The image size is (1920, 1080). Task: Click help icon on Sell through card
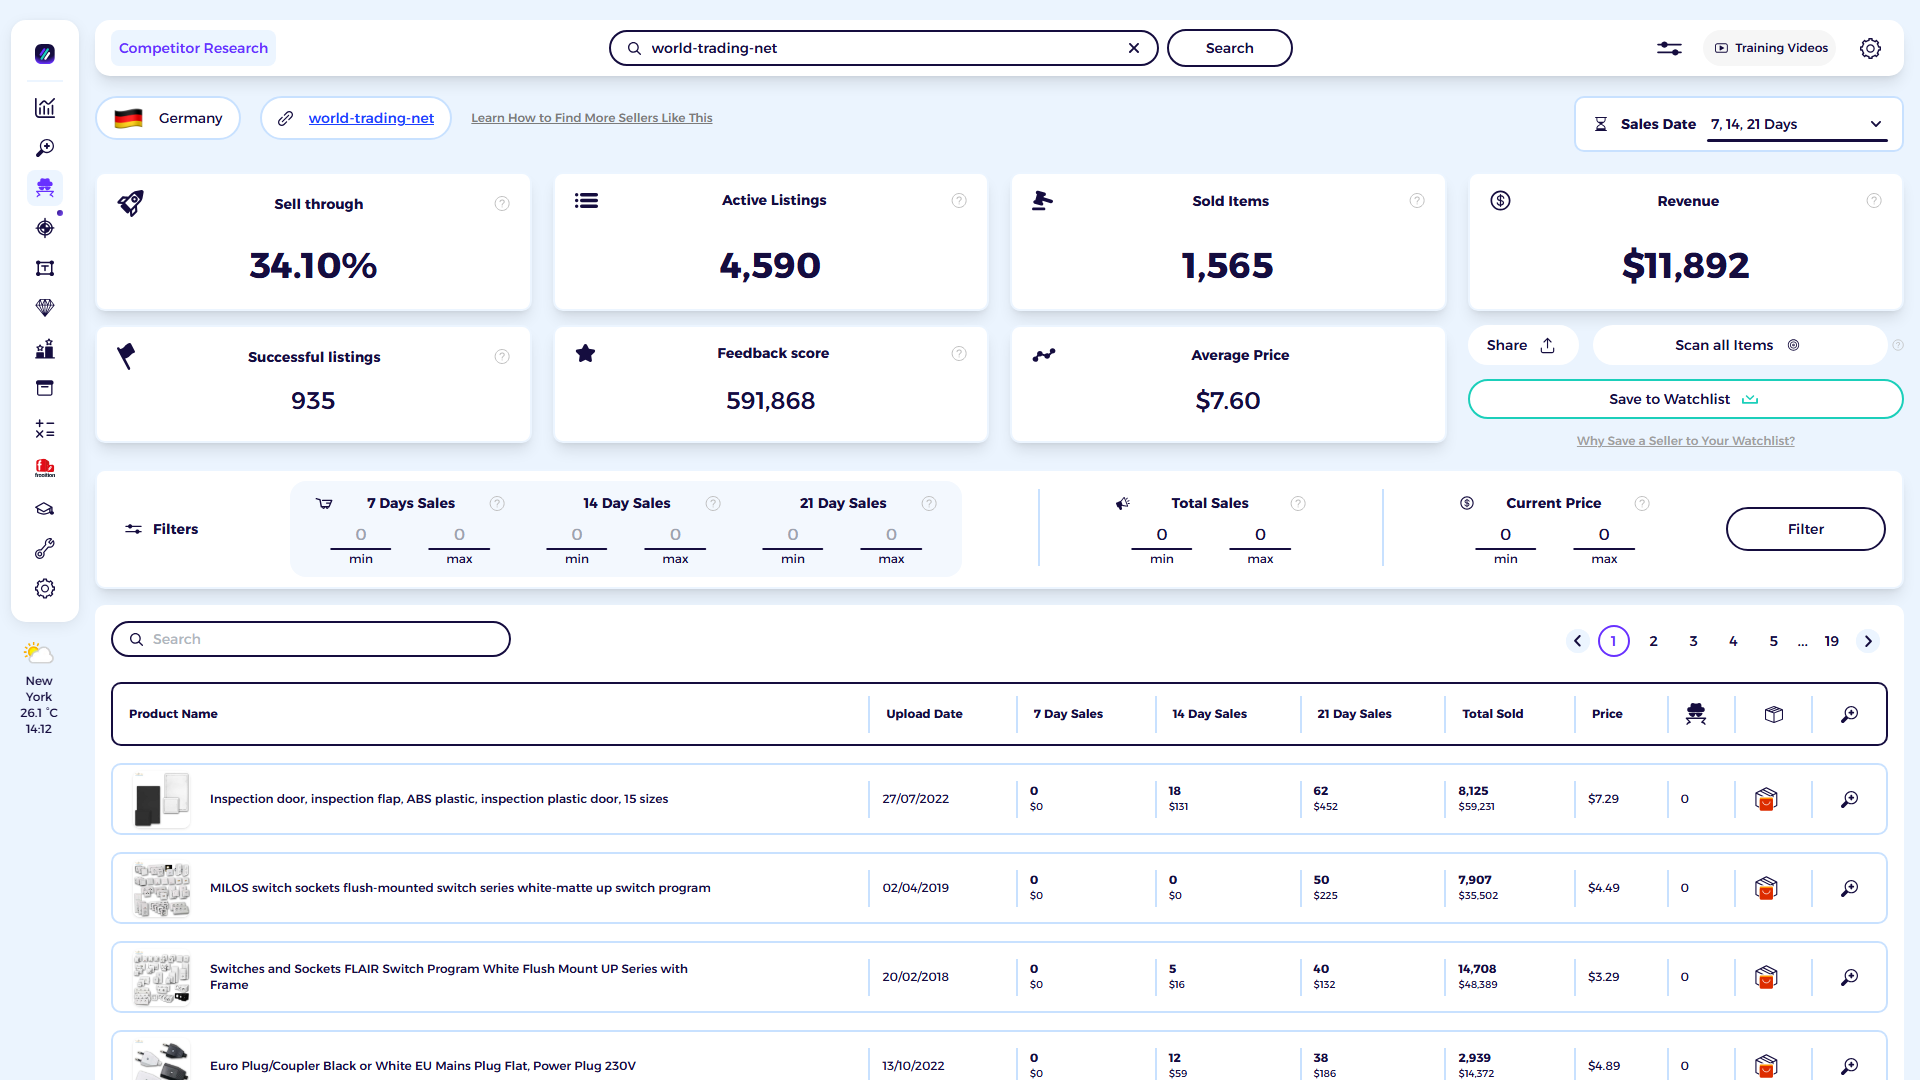(x=502, y=204)
